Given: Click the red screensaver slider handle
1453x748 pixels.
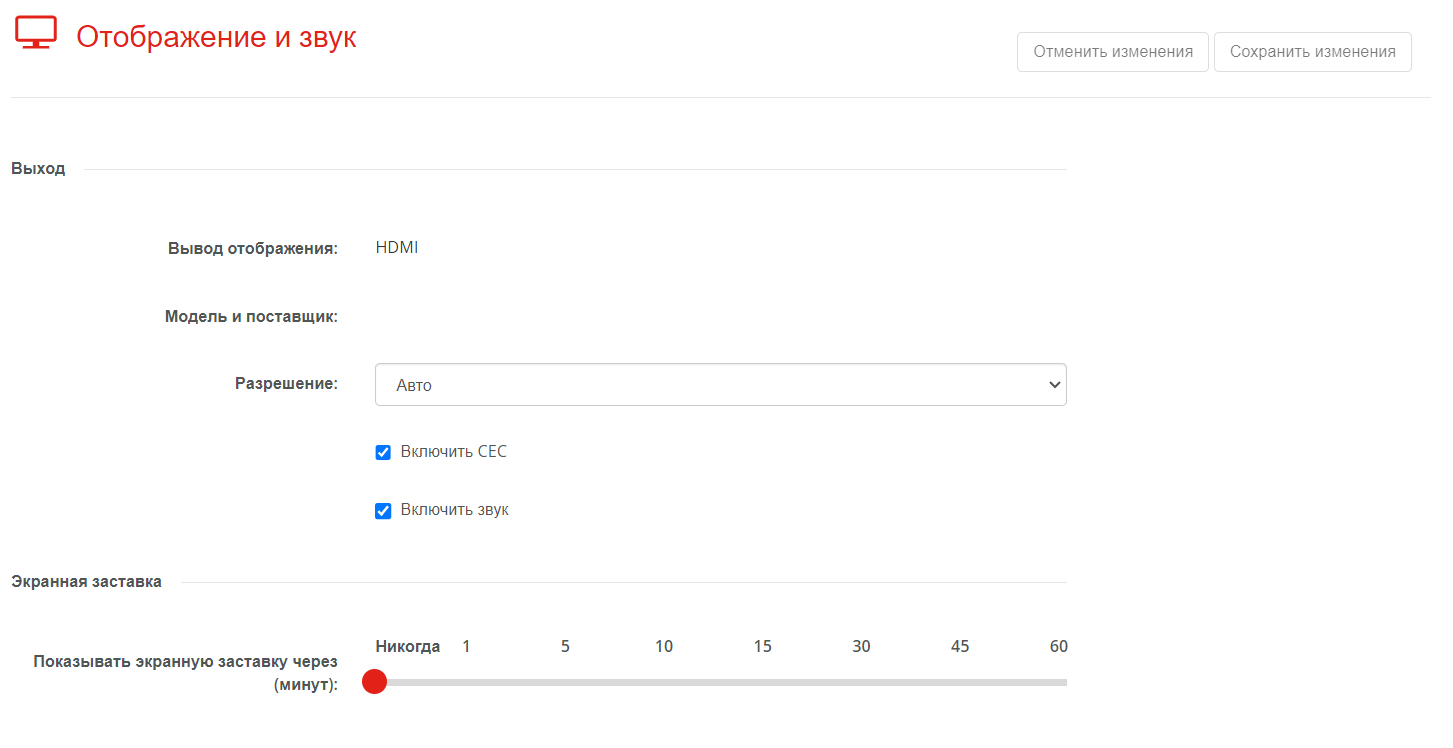Looking at the screenshot, I should click(374, 682).
